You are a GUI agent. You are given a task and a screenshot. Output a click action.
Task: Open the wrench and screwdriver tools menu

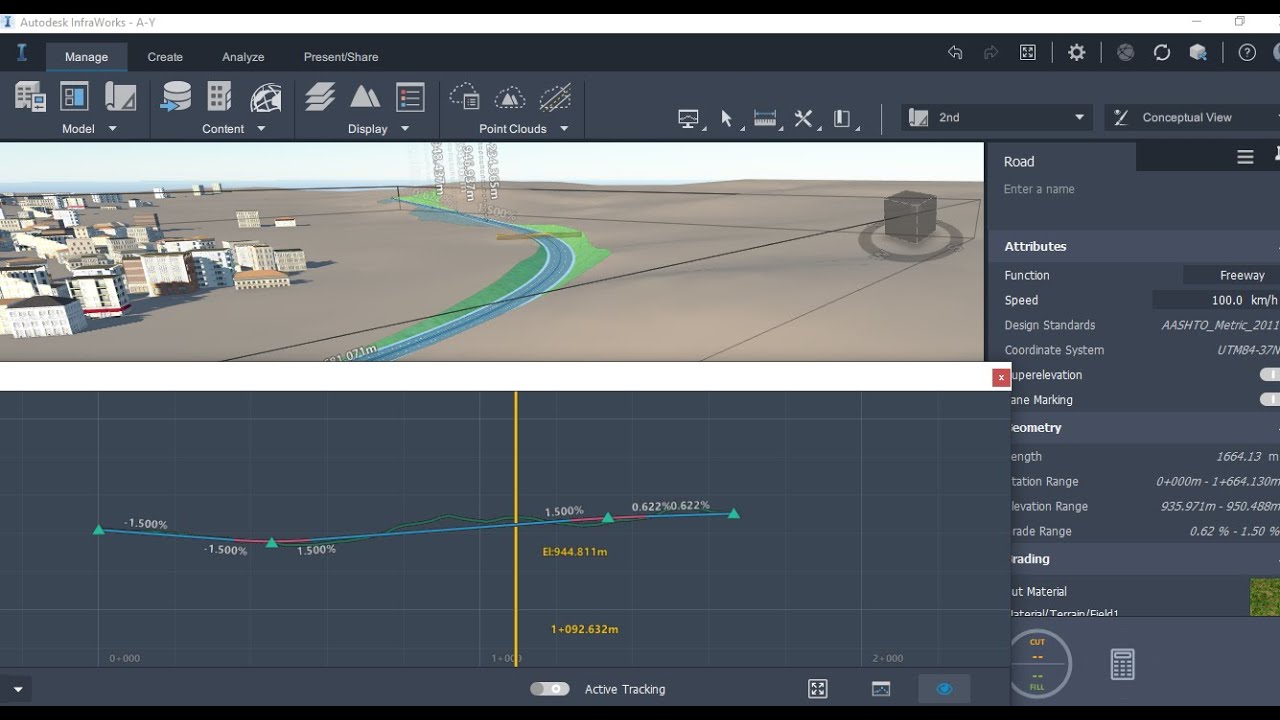click(804, 119)
